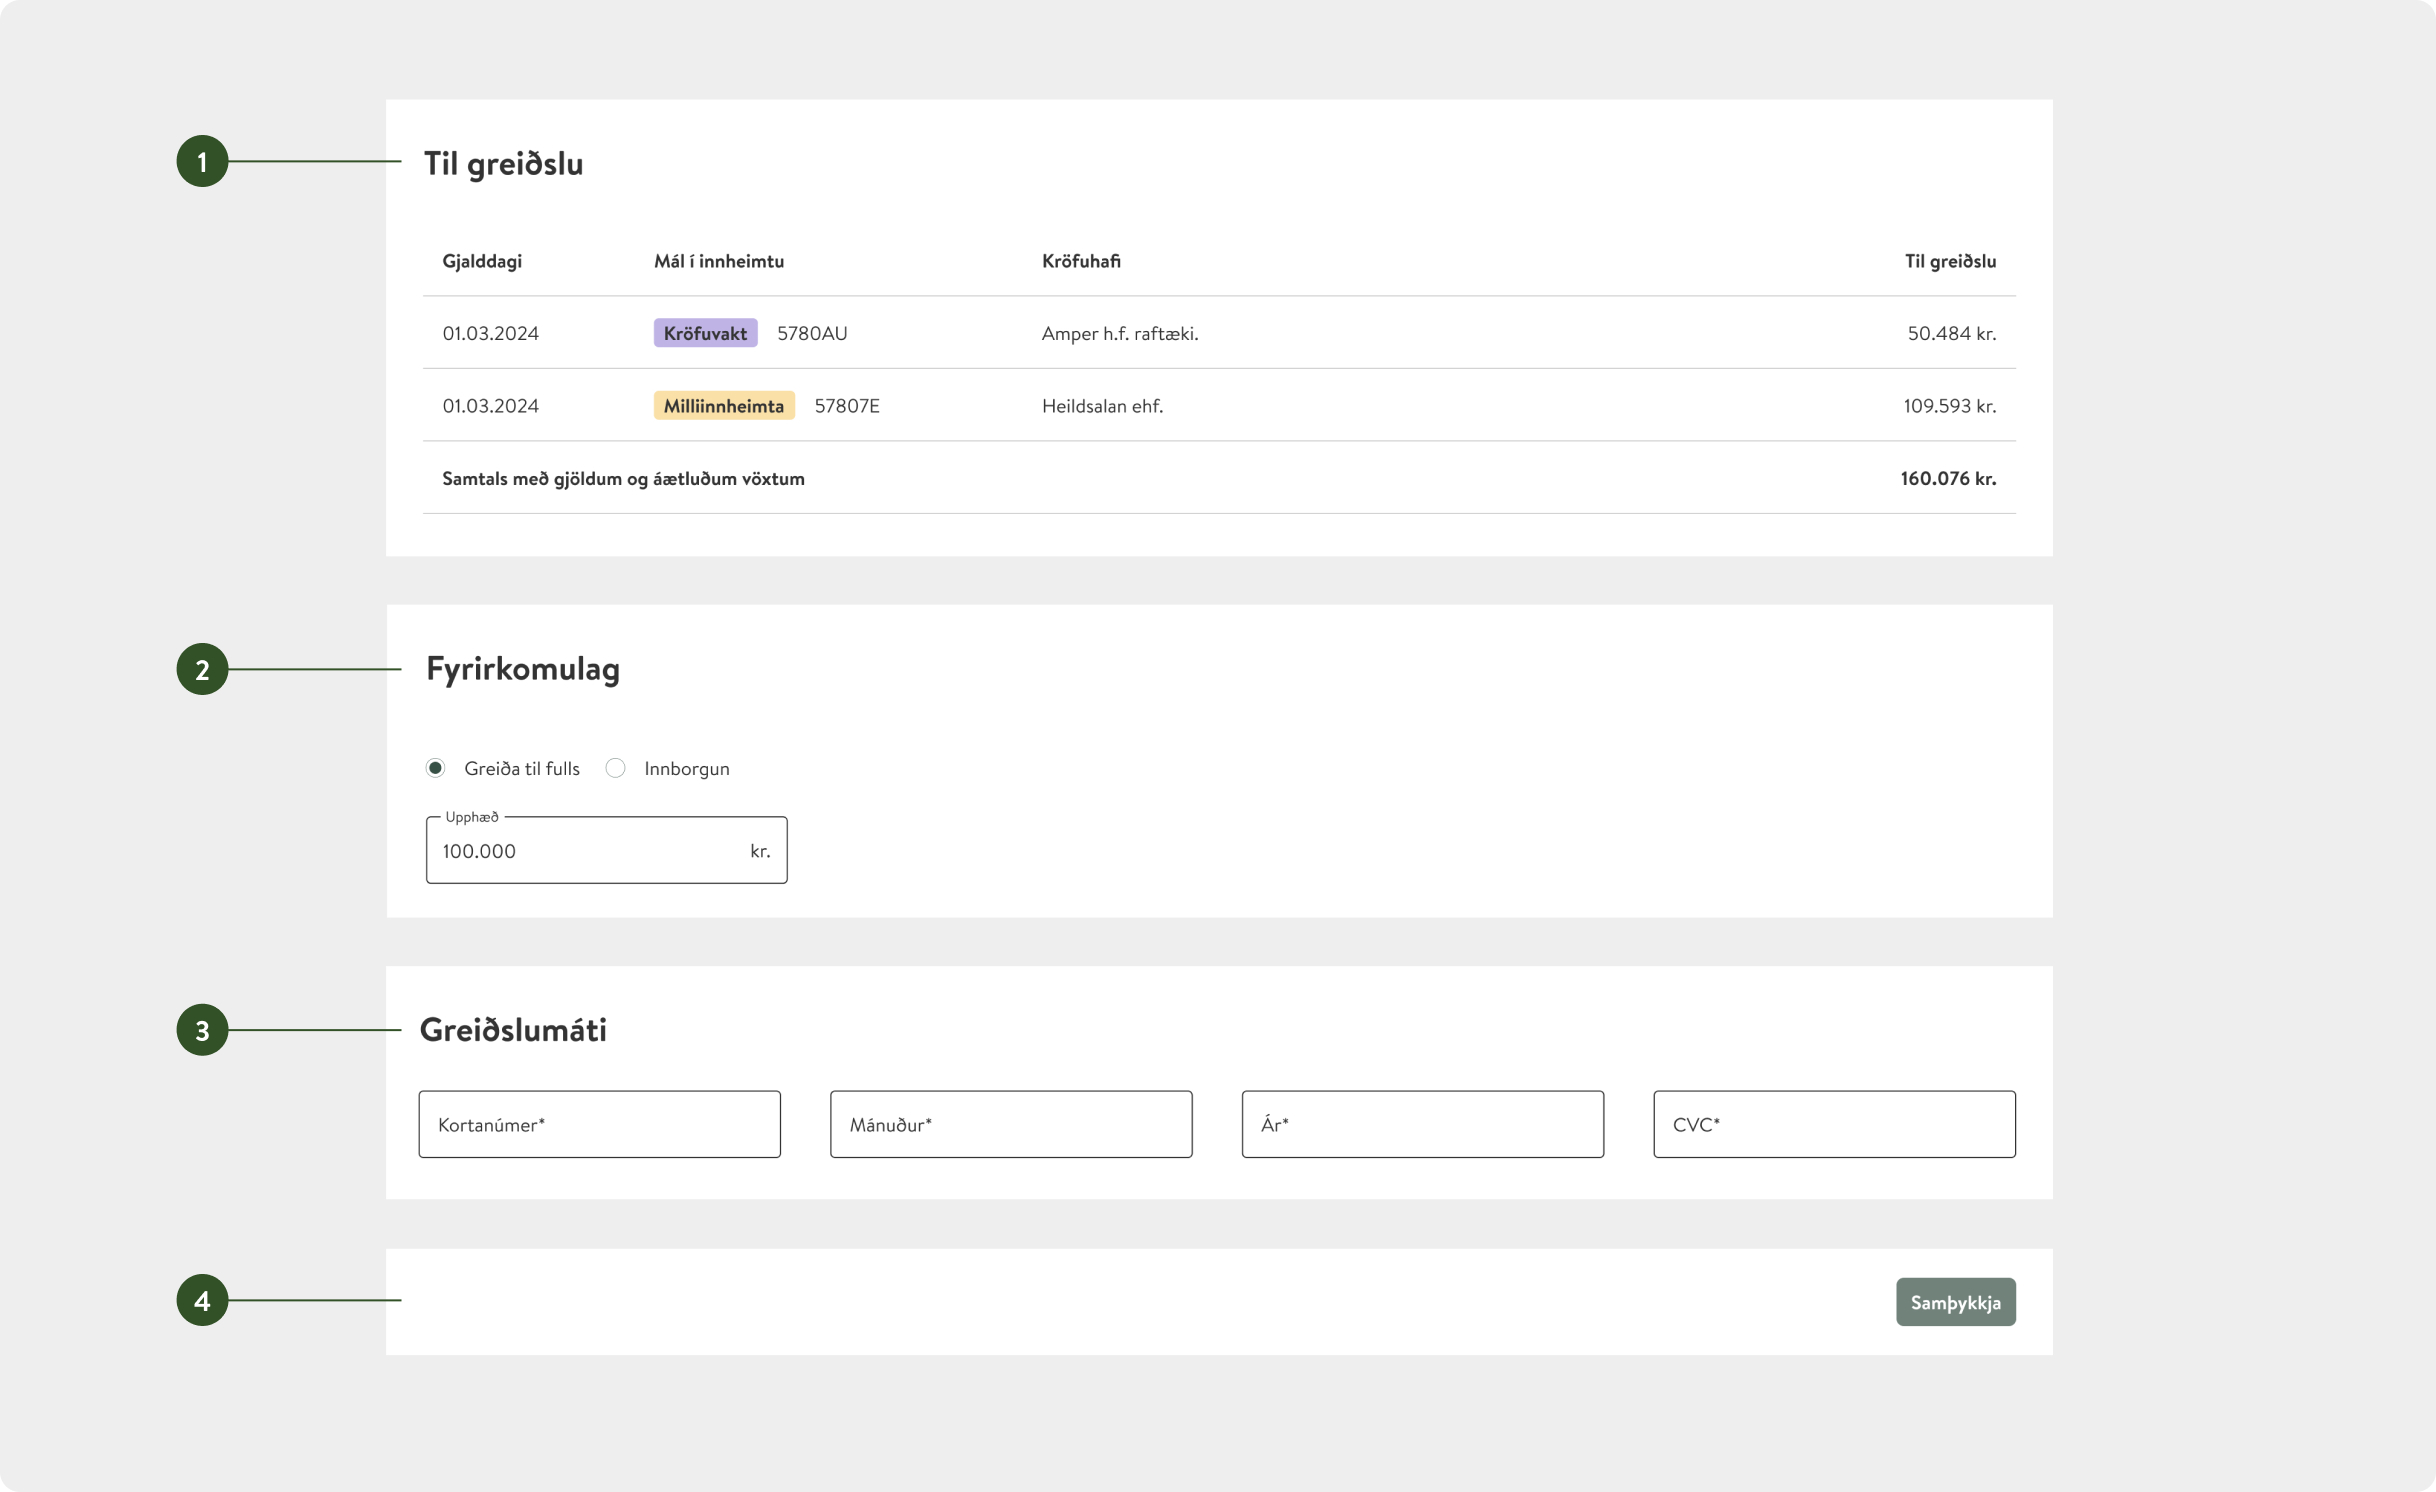Image resolution: width=2436 pixels, height=1492 pixels.
Task: Select the Innborgun radio option
Action: (616, 768)
